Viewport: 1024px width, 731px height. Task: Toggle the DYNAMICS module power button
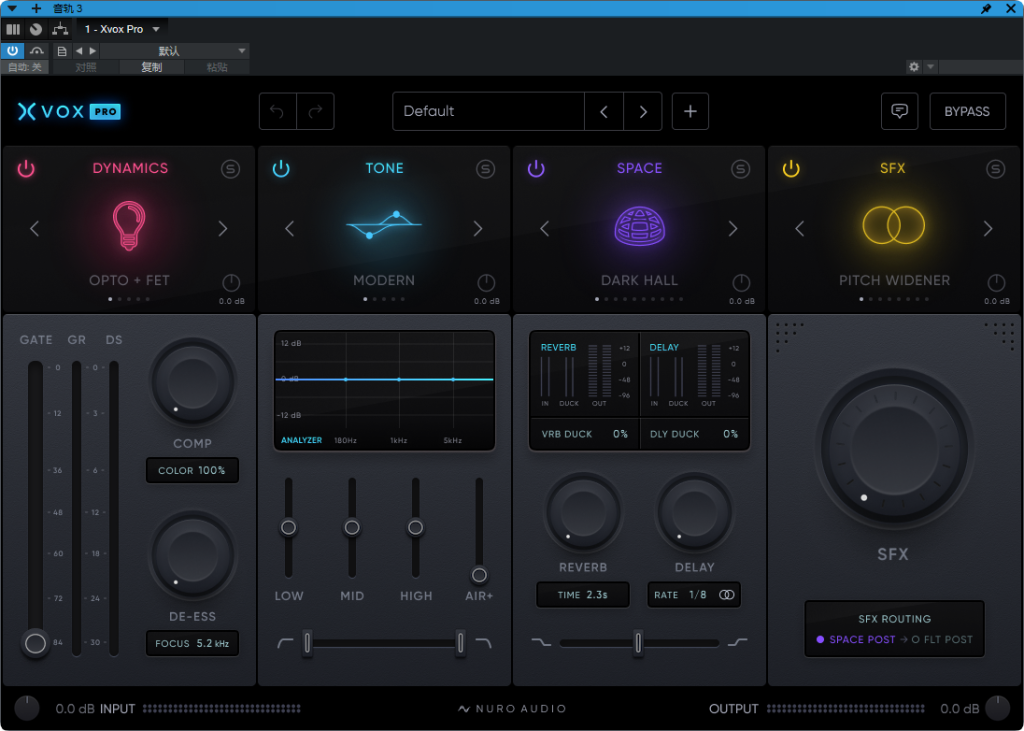click(26, 169)
